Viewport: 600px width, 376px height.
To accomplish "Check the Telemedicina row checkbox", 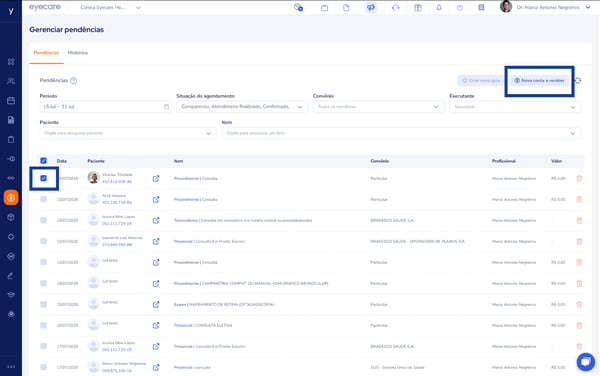I will click(x=43, y=220).
